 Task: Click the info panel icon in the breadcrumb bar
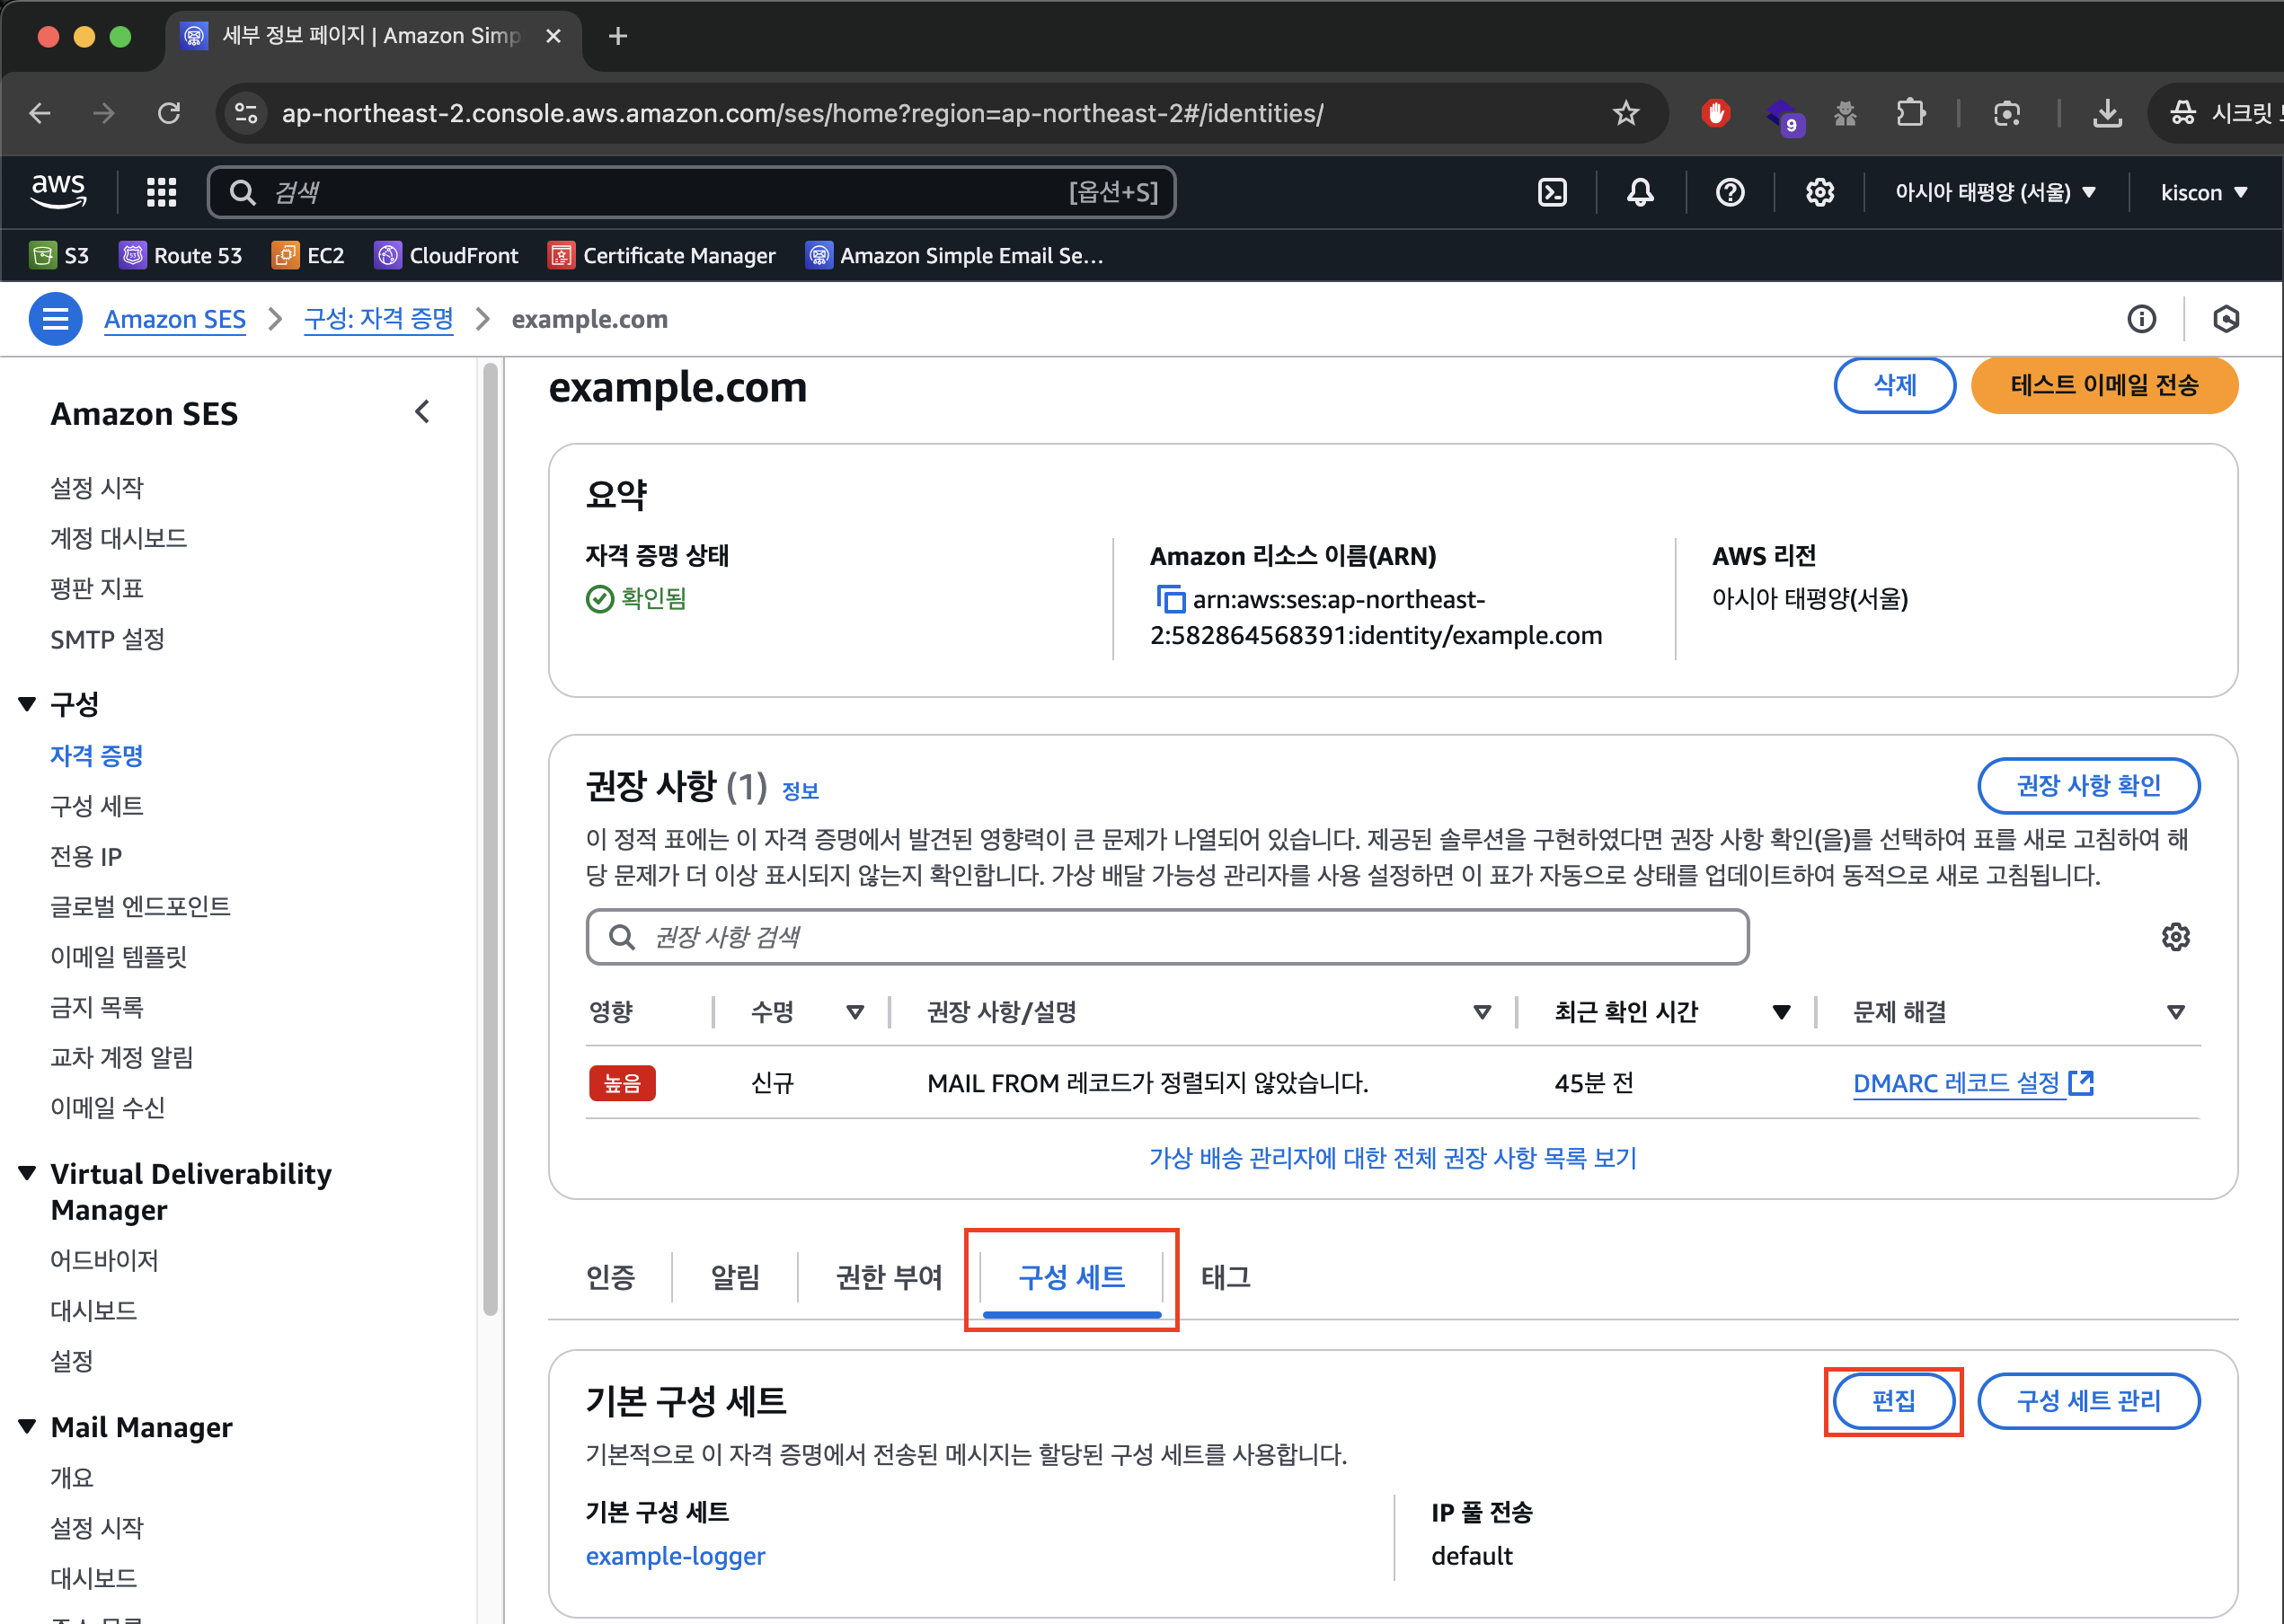(x=2141, y=319)
